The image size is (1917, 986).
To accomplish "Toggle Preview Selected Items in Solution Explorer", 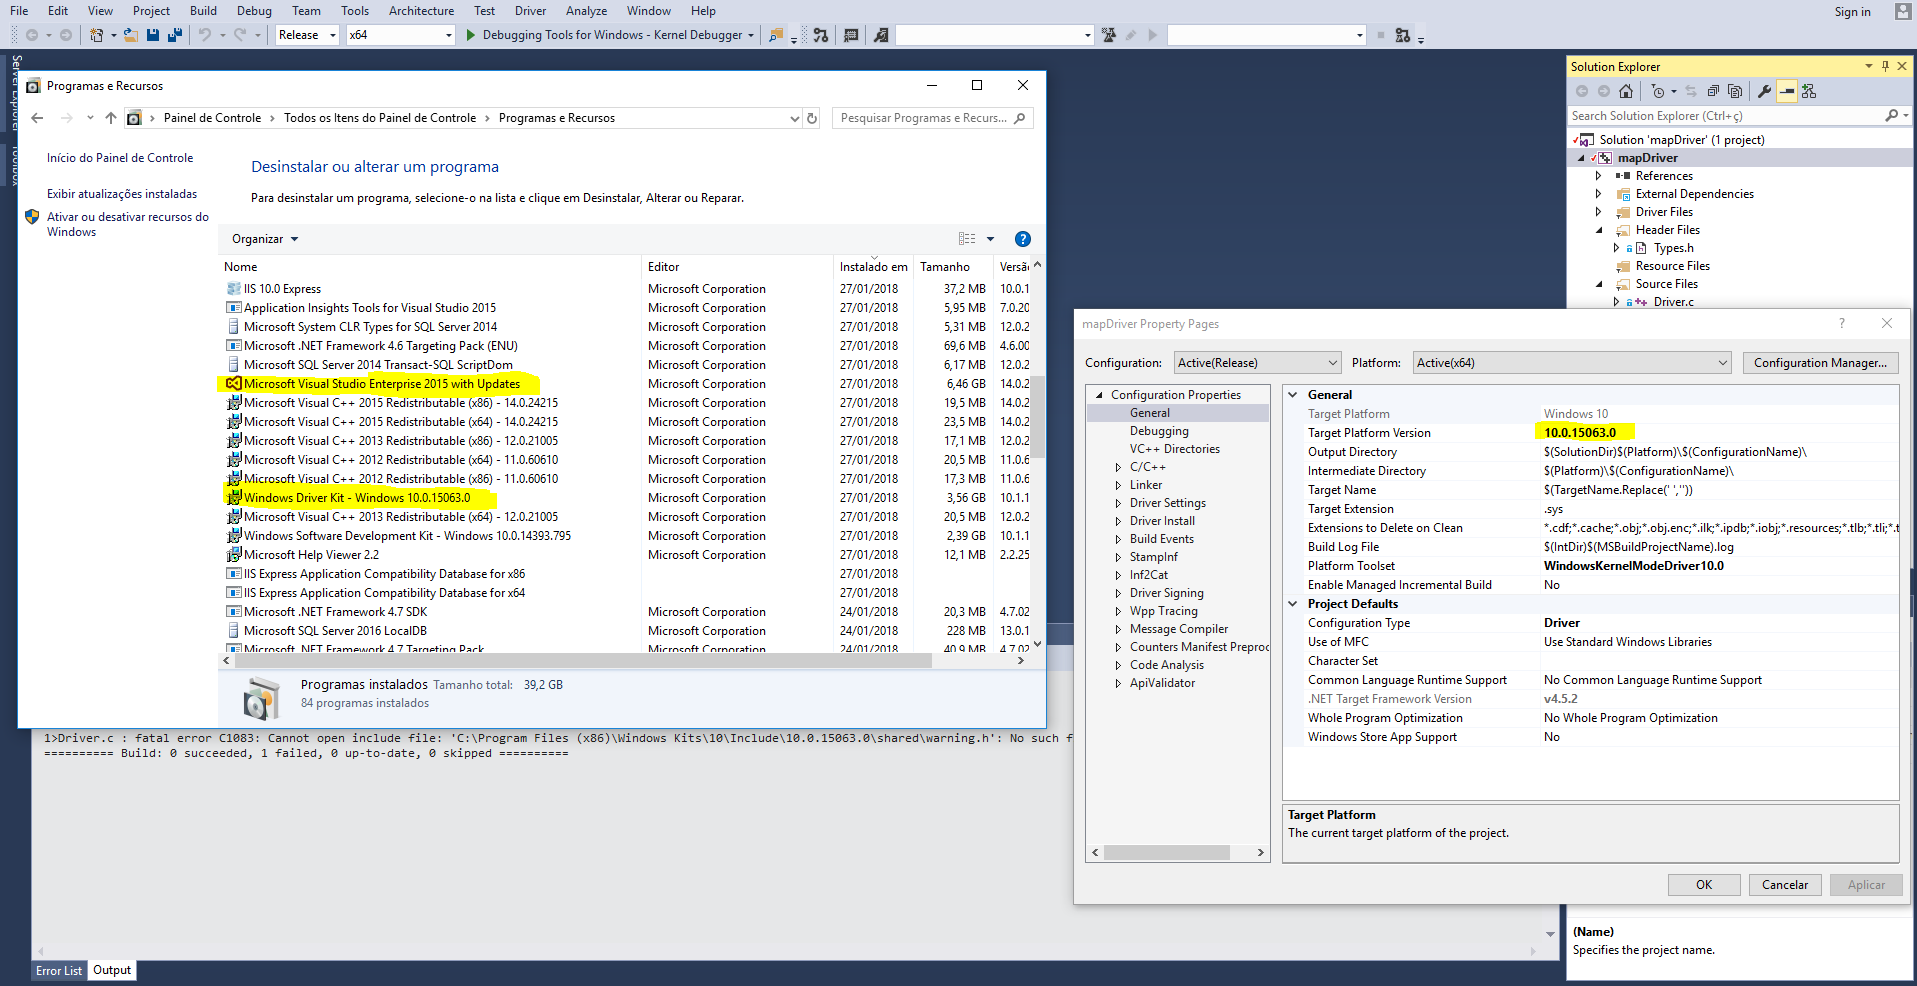I will [1787, 91].
